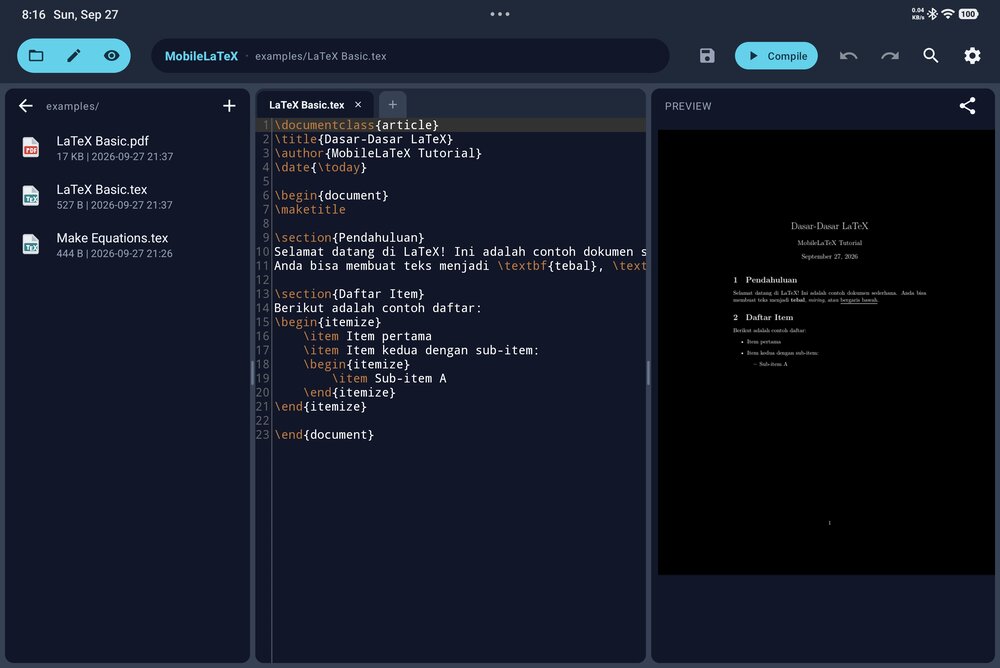
Task: Click the rendered PDF preview page
Action: [827, 352]
